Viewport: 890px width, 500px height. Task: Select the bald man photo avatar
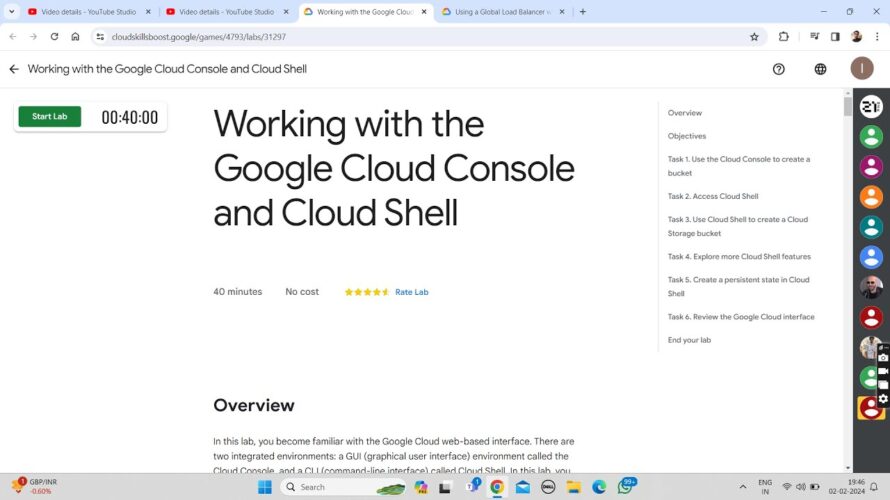point(871,287)
